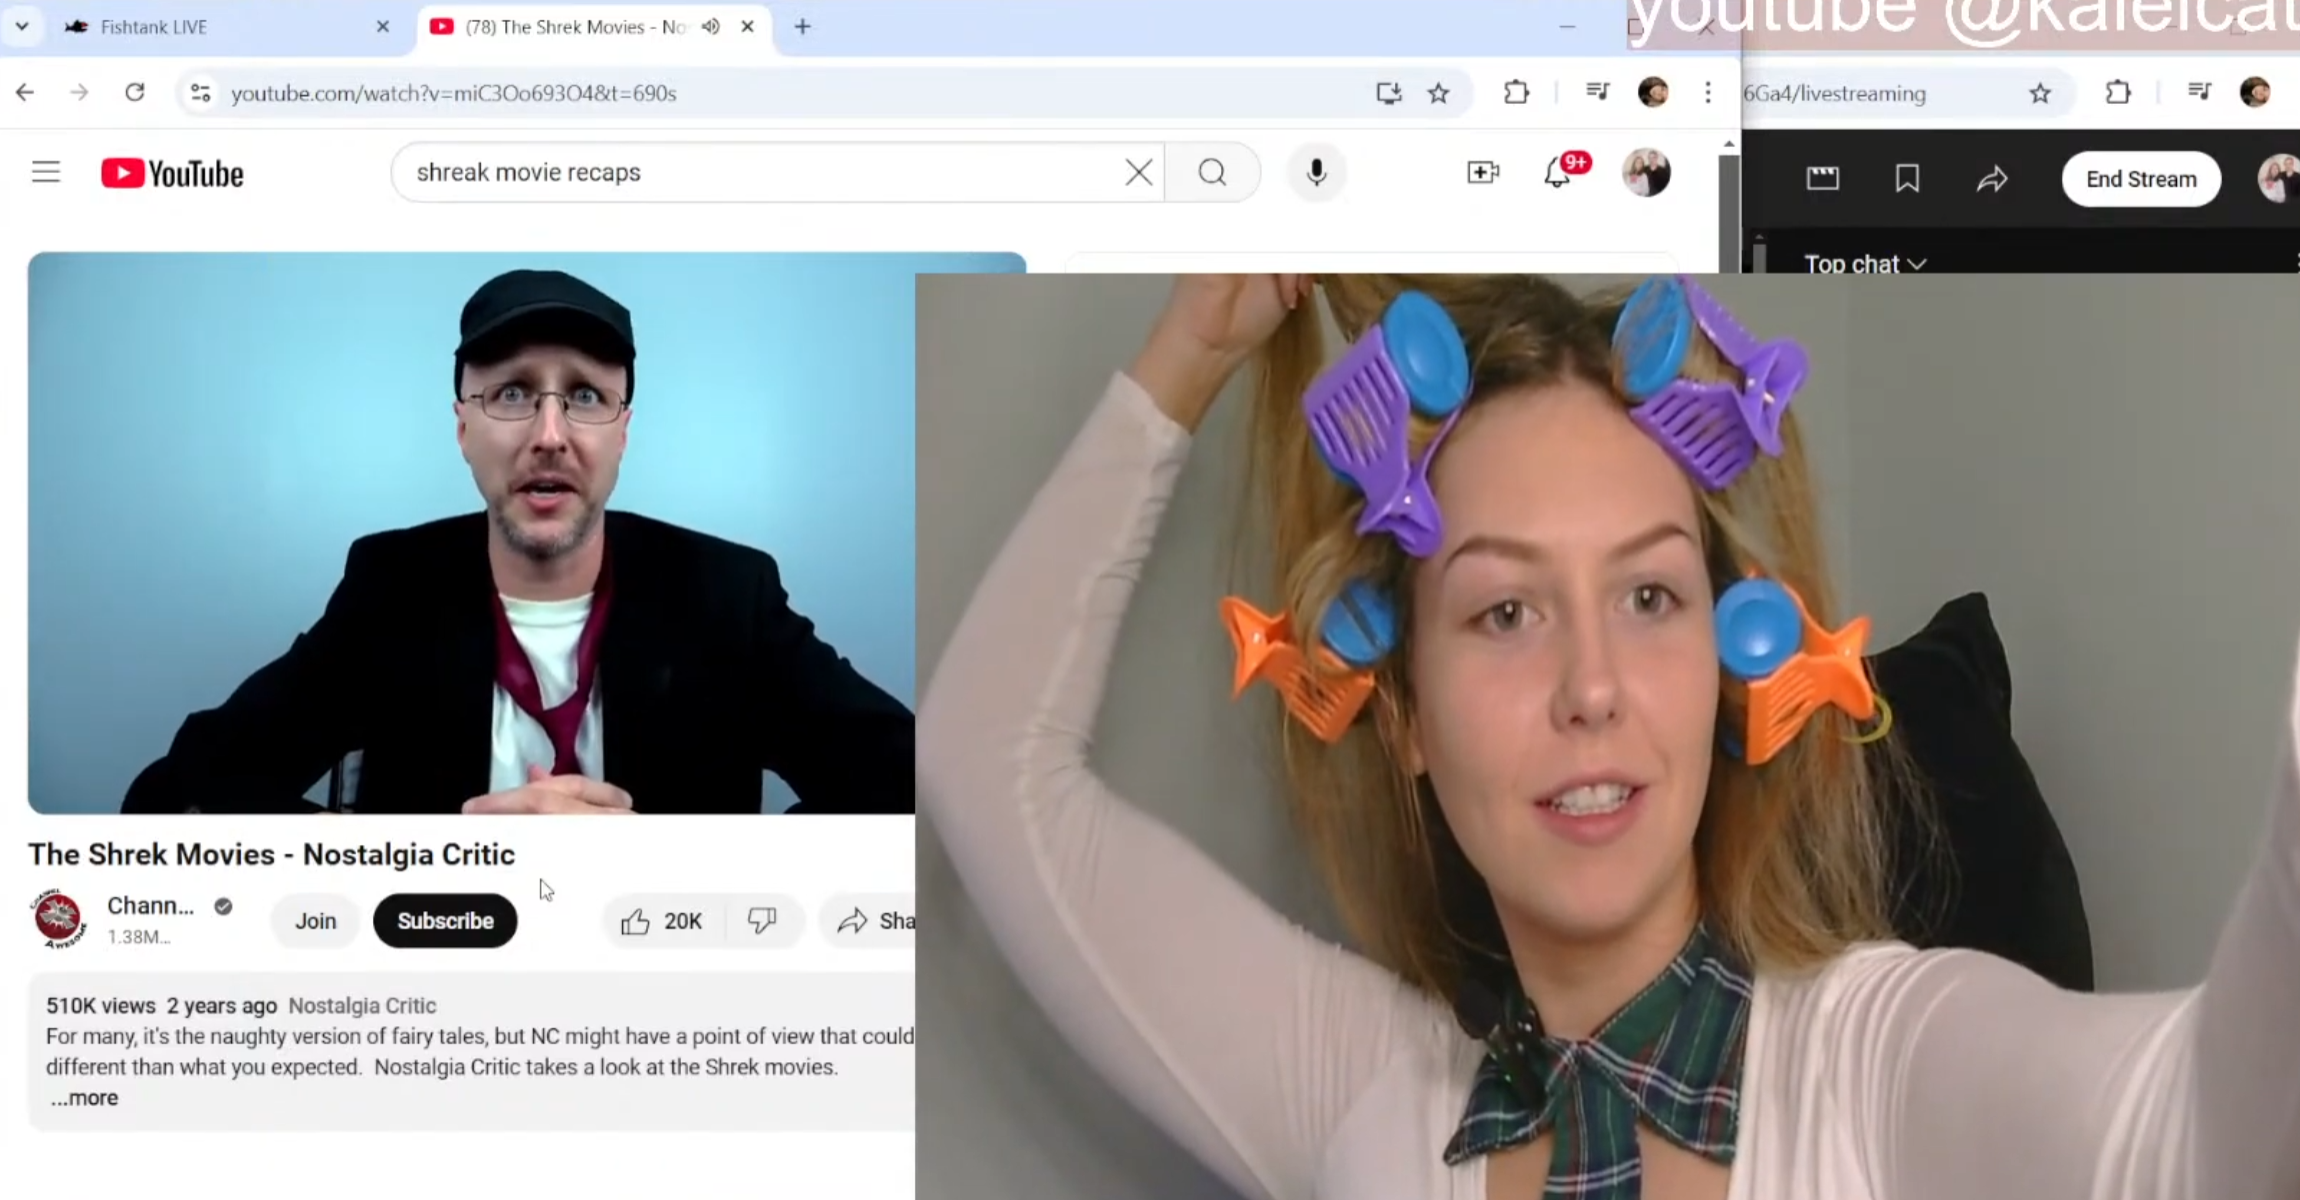Open the notifications bell
This screenshot has height=1200, width=2300.
click(x=1558, y=174)
